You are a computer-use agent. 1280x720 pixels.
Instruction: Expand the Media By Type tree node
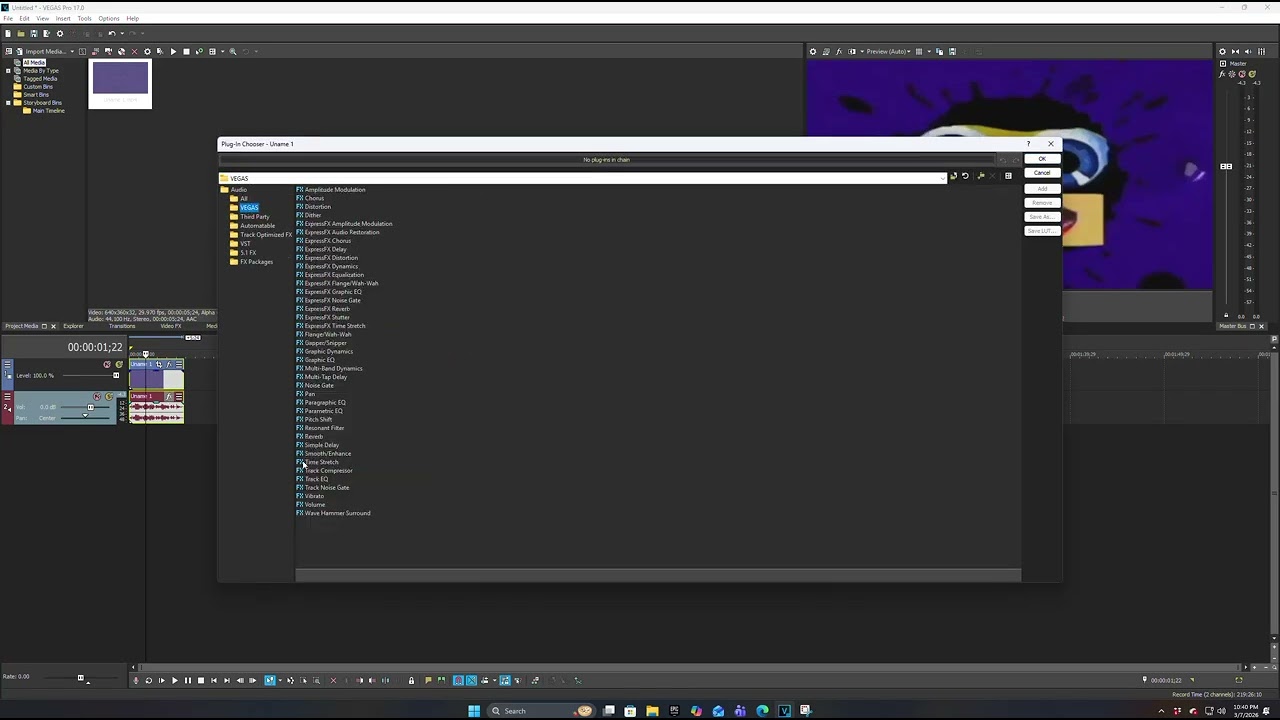9,71
